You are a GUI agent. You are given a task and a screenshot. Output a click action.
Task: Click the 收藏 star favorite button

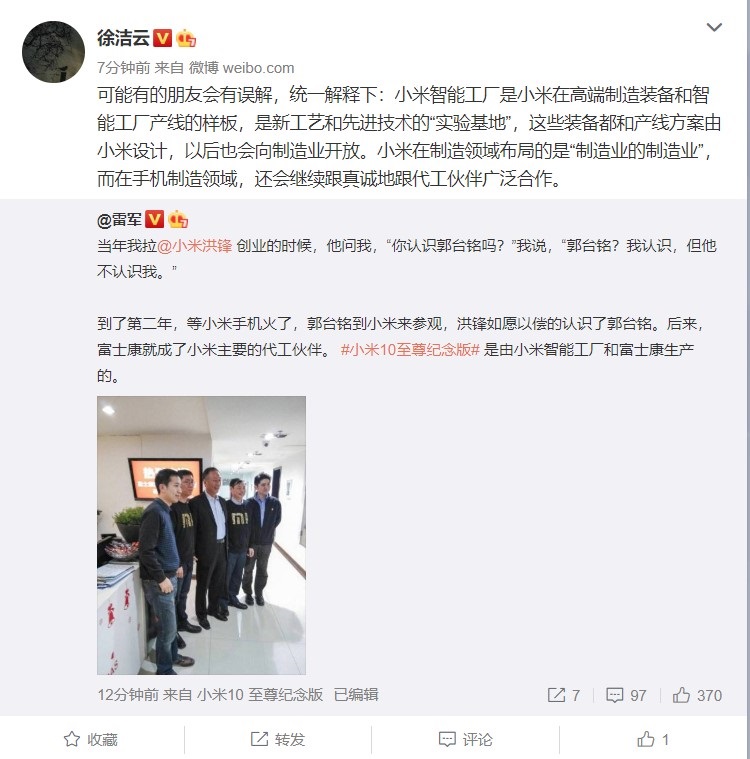[91, 739]
